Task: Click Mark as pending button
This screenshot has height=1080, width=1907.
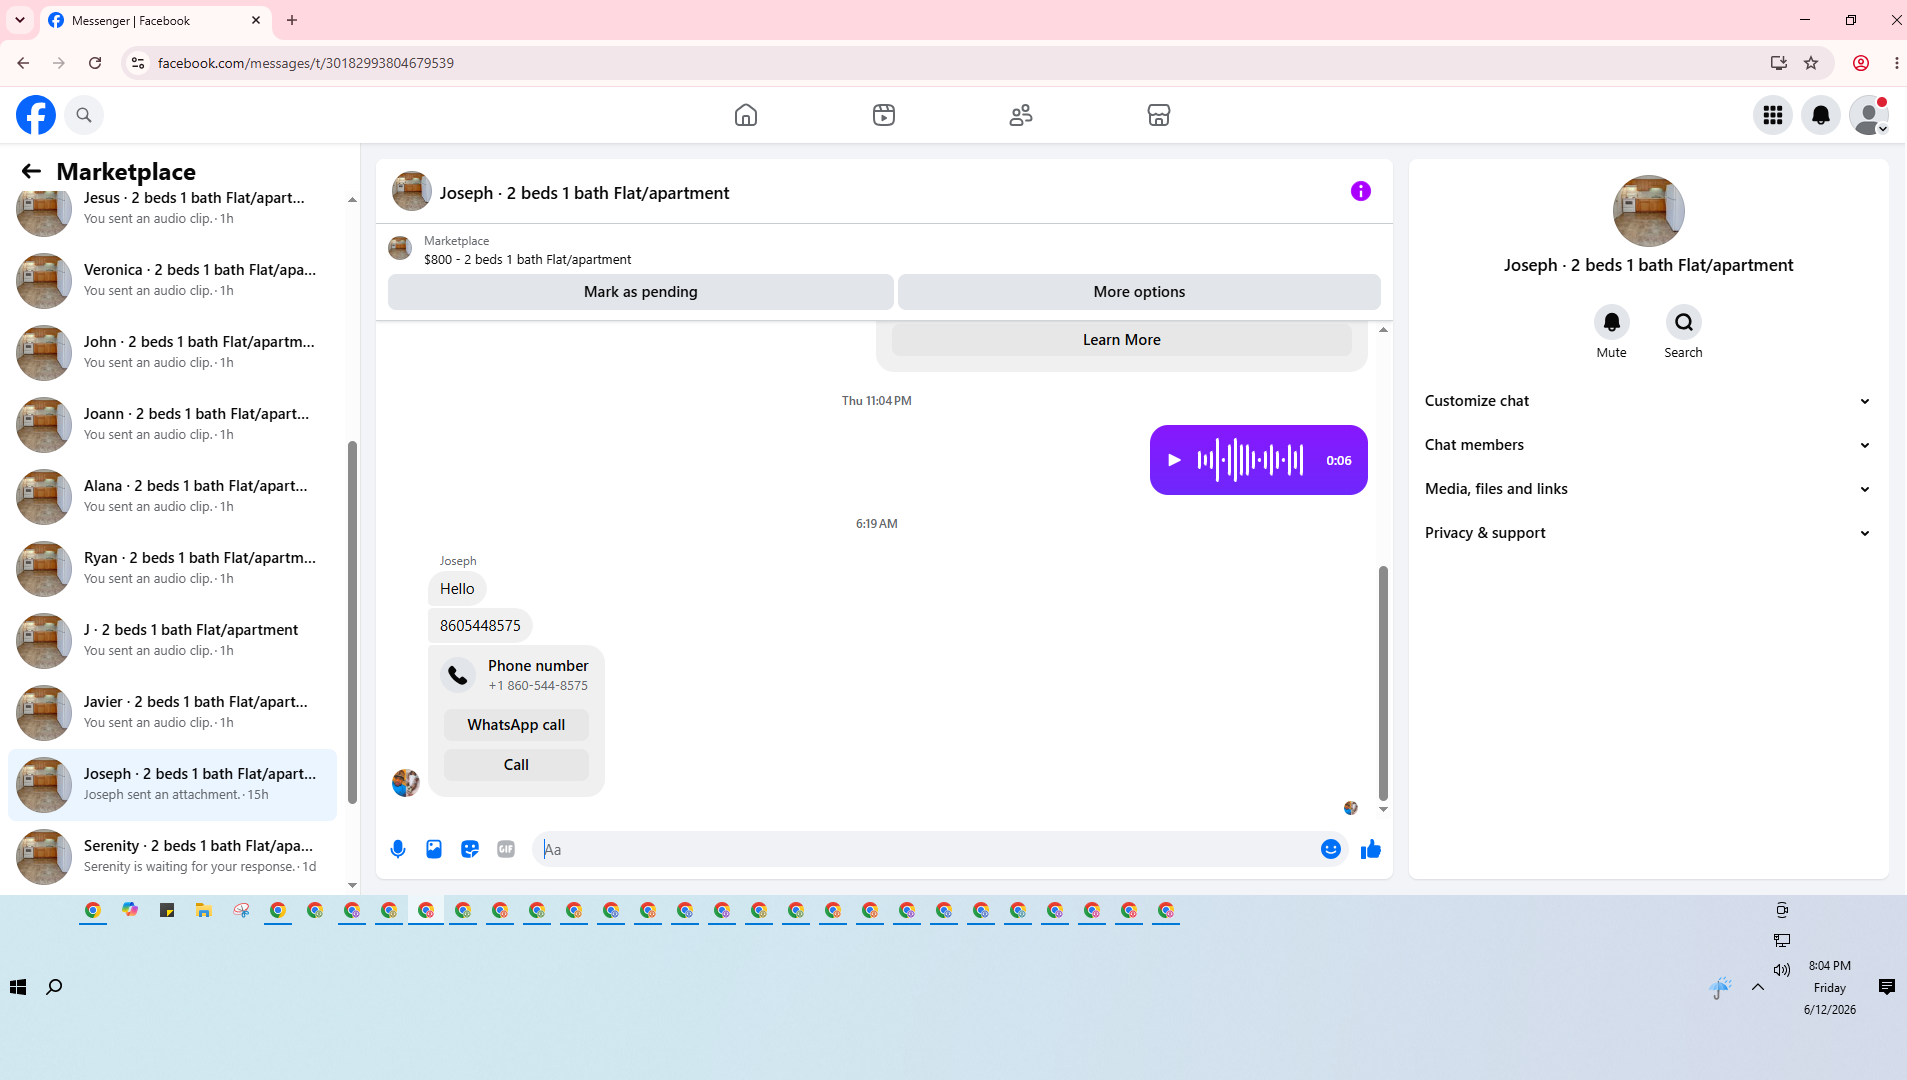Action: tap(641, 292)
